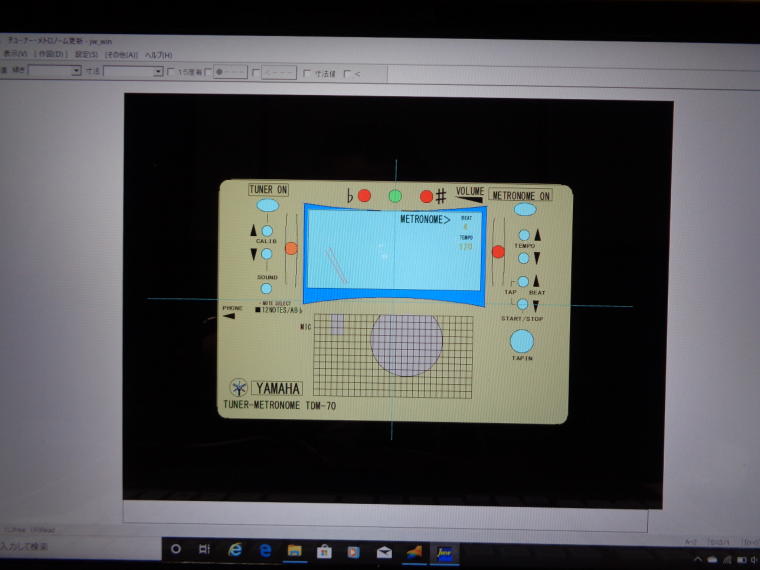Click the orange LED left of display

point(291,249)
